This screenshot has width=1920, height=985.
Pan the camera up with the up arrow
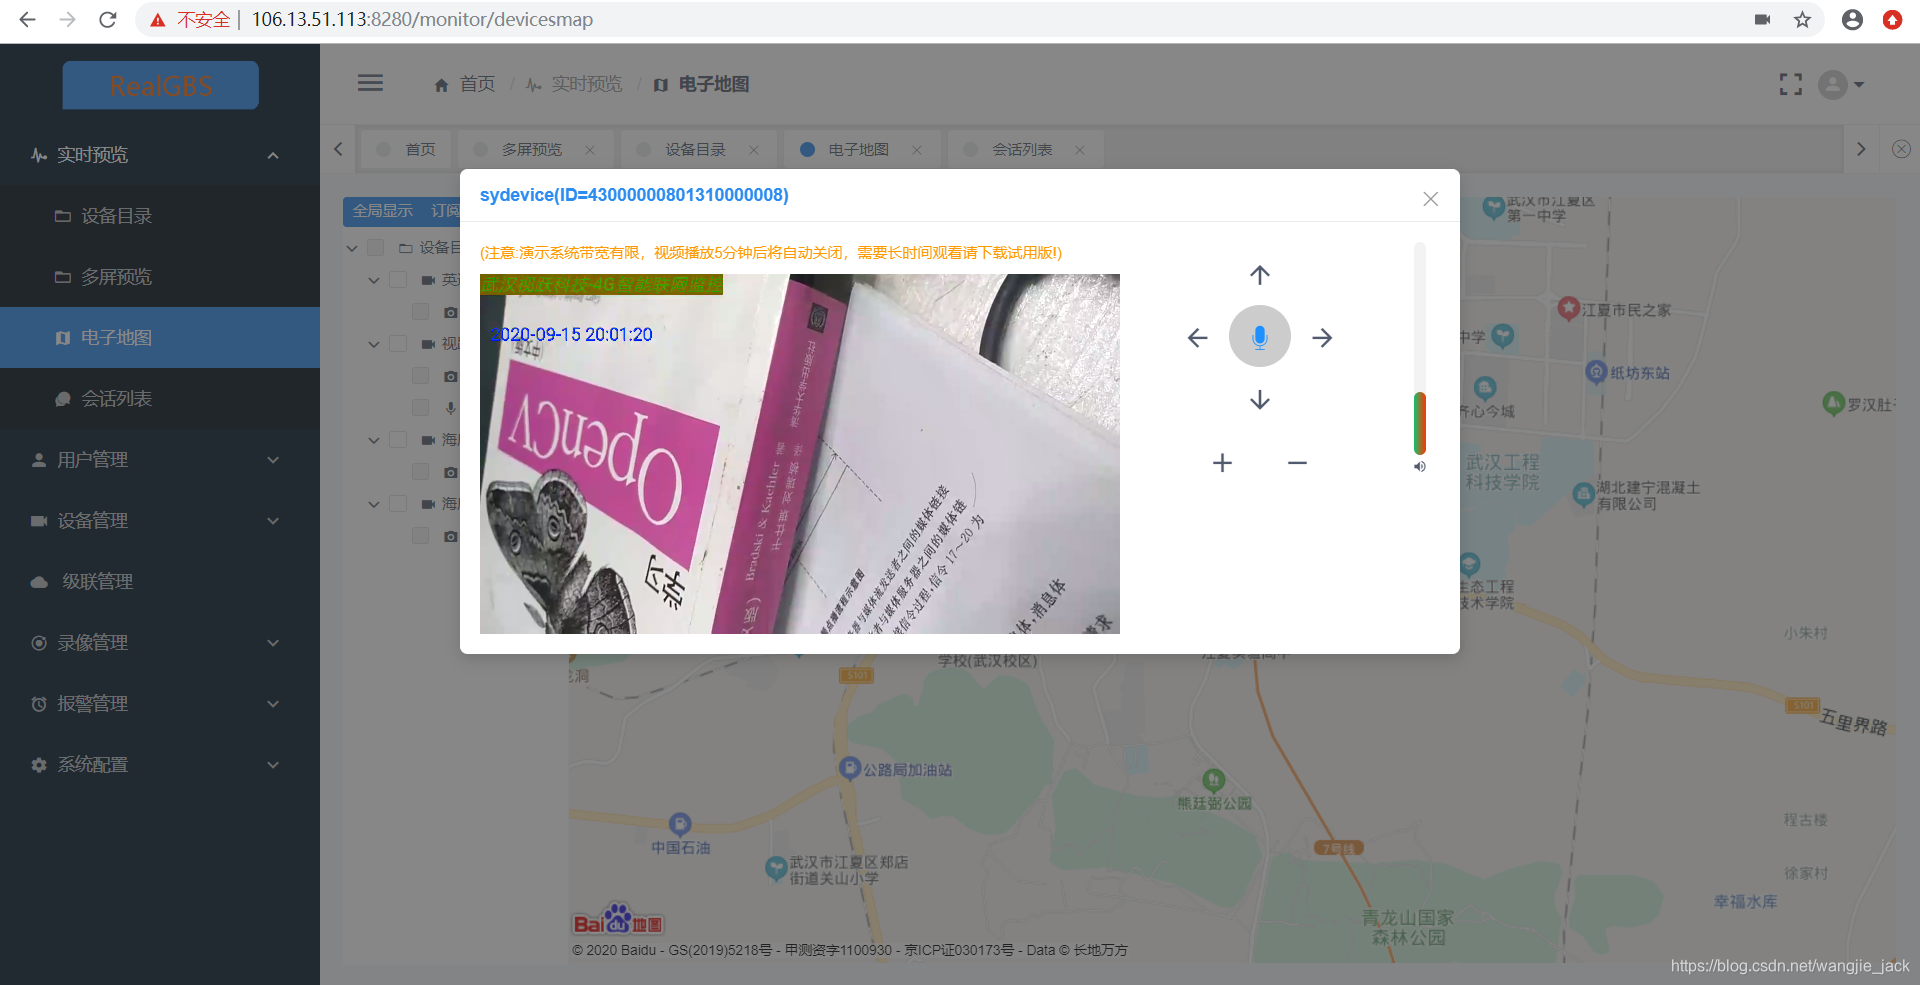(1259, 275)
